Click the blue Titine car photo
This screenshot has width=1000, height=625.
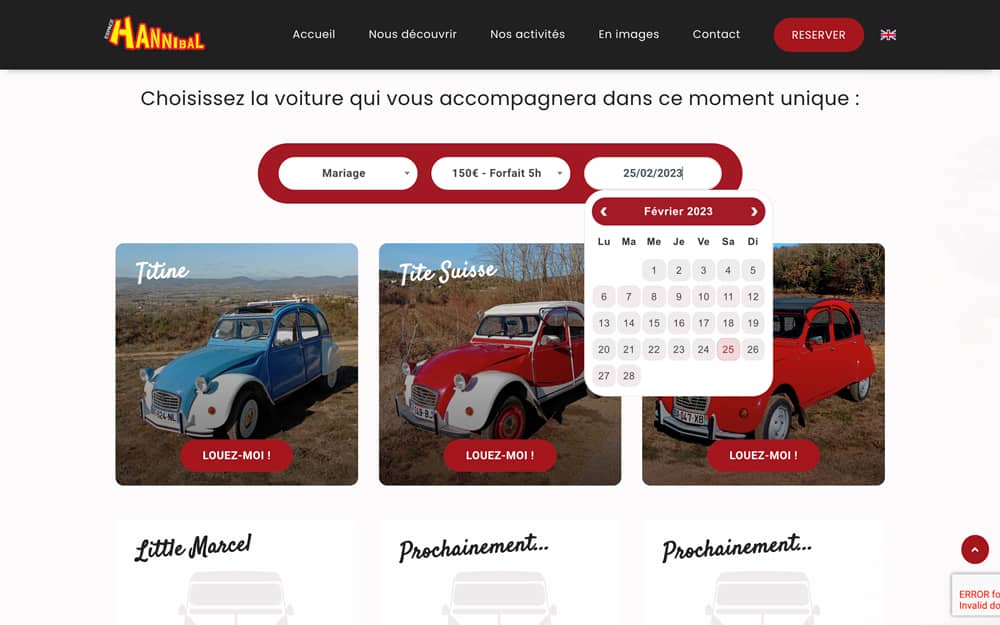pos(237,364)
